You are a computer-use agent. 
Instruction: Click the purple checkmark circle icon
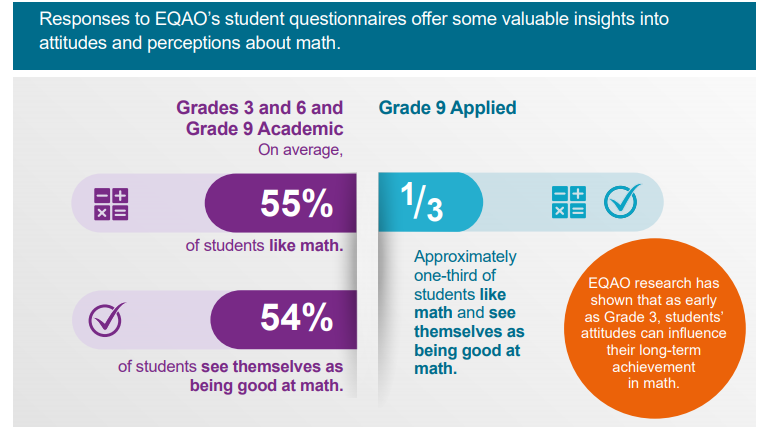click(106, 320)
